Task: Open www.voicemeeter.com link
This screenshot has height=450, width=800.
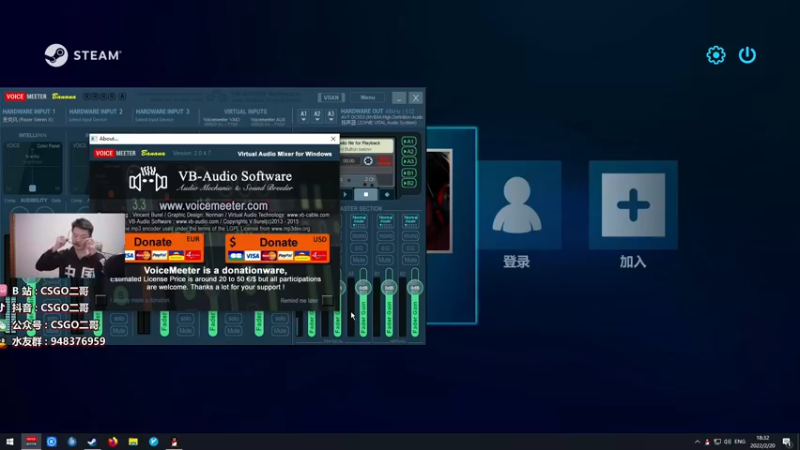Action: tap(213, 206)
